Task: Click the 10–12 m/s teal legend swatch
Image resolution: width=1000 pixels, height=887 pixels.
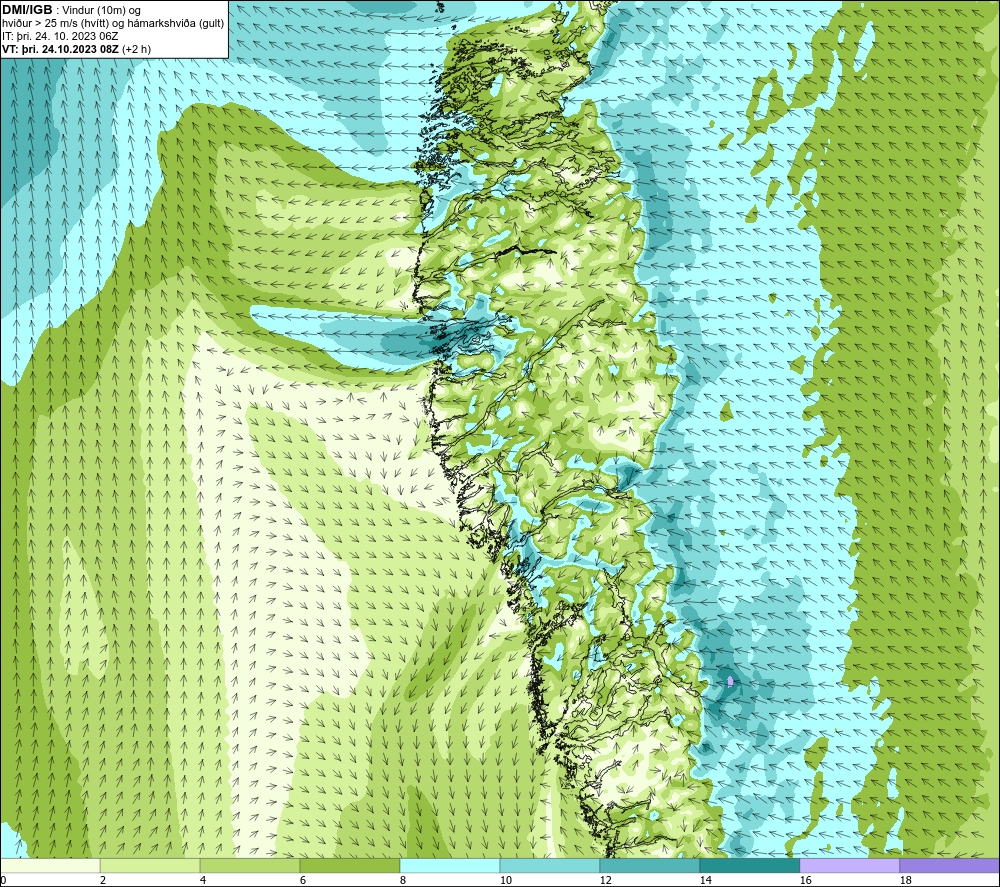Action: (550, 865)
